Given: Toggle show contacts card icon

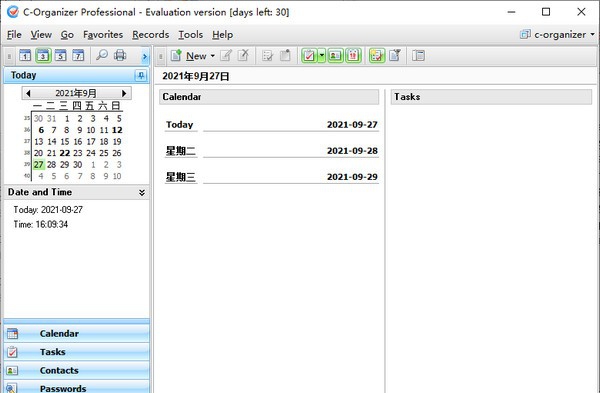Looking at the screenshot, I should pos(335,56).
